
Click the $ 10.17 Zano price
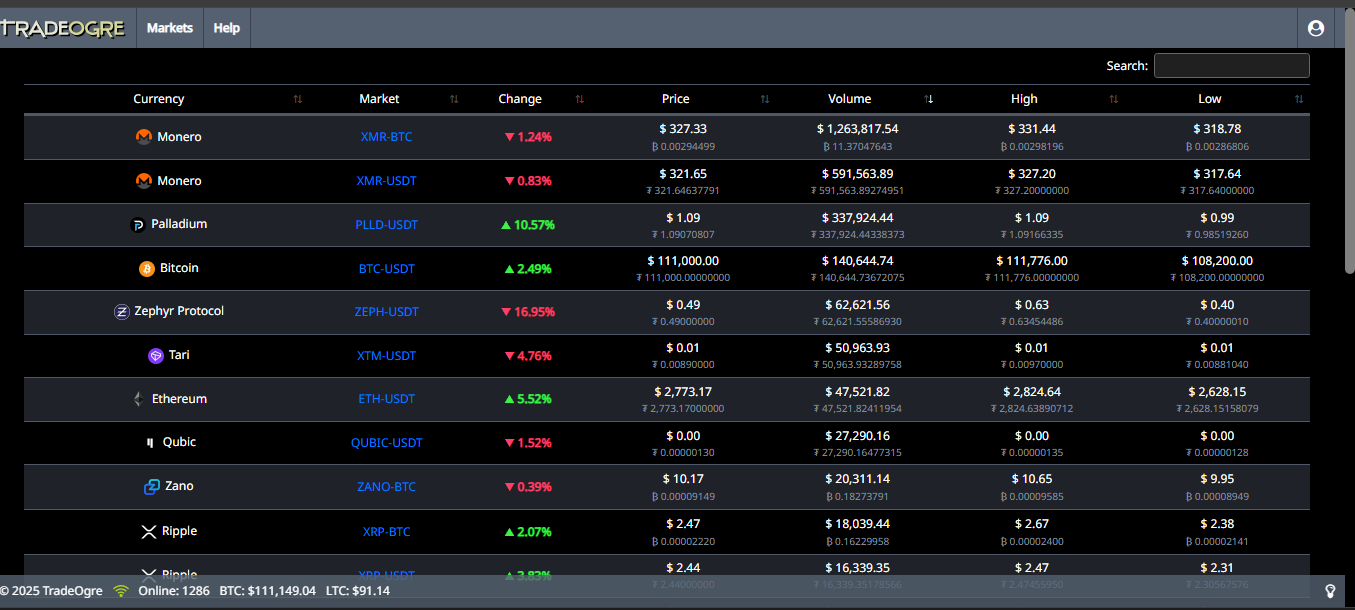pyautogui.click(x=683, y=479)
